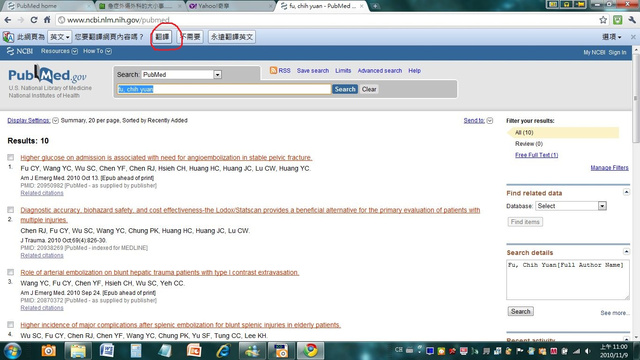
Task: Open the Advanced search link
Action: (x=380, y=71)
